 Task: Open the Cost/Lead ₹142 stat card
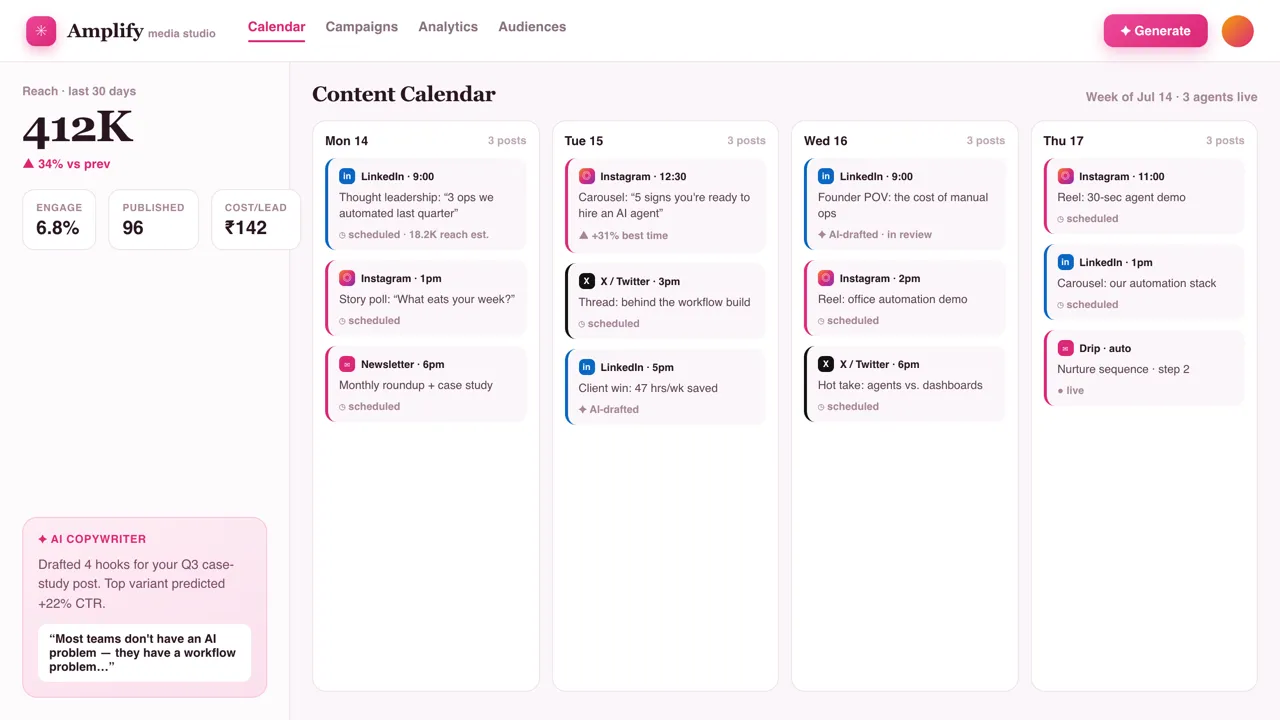click(256, 219)
